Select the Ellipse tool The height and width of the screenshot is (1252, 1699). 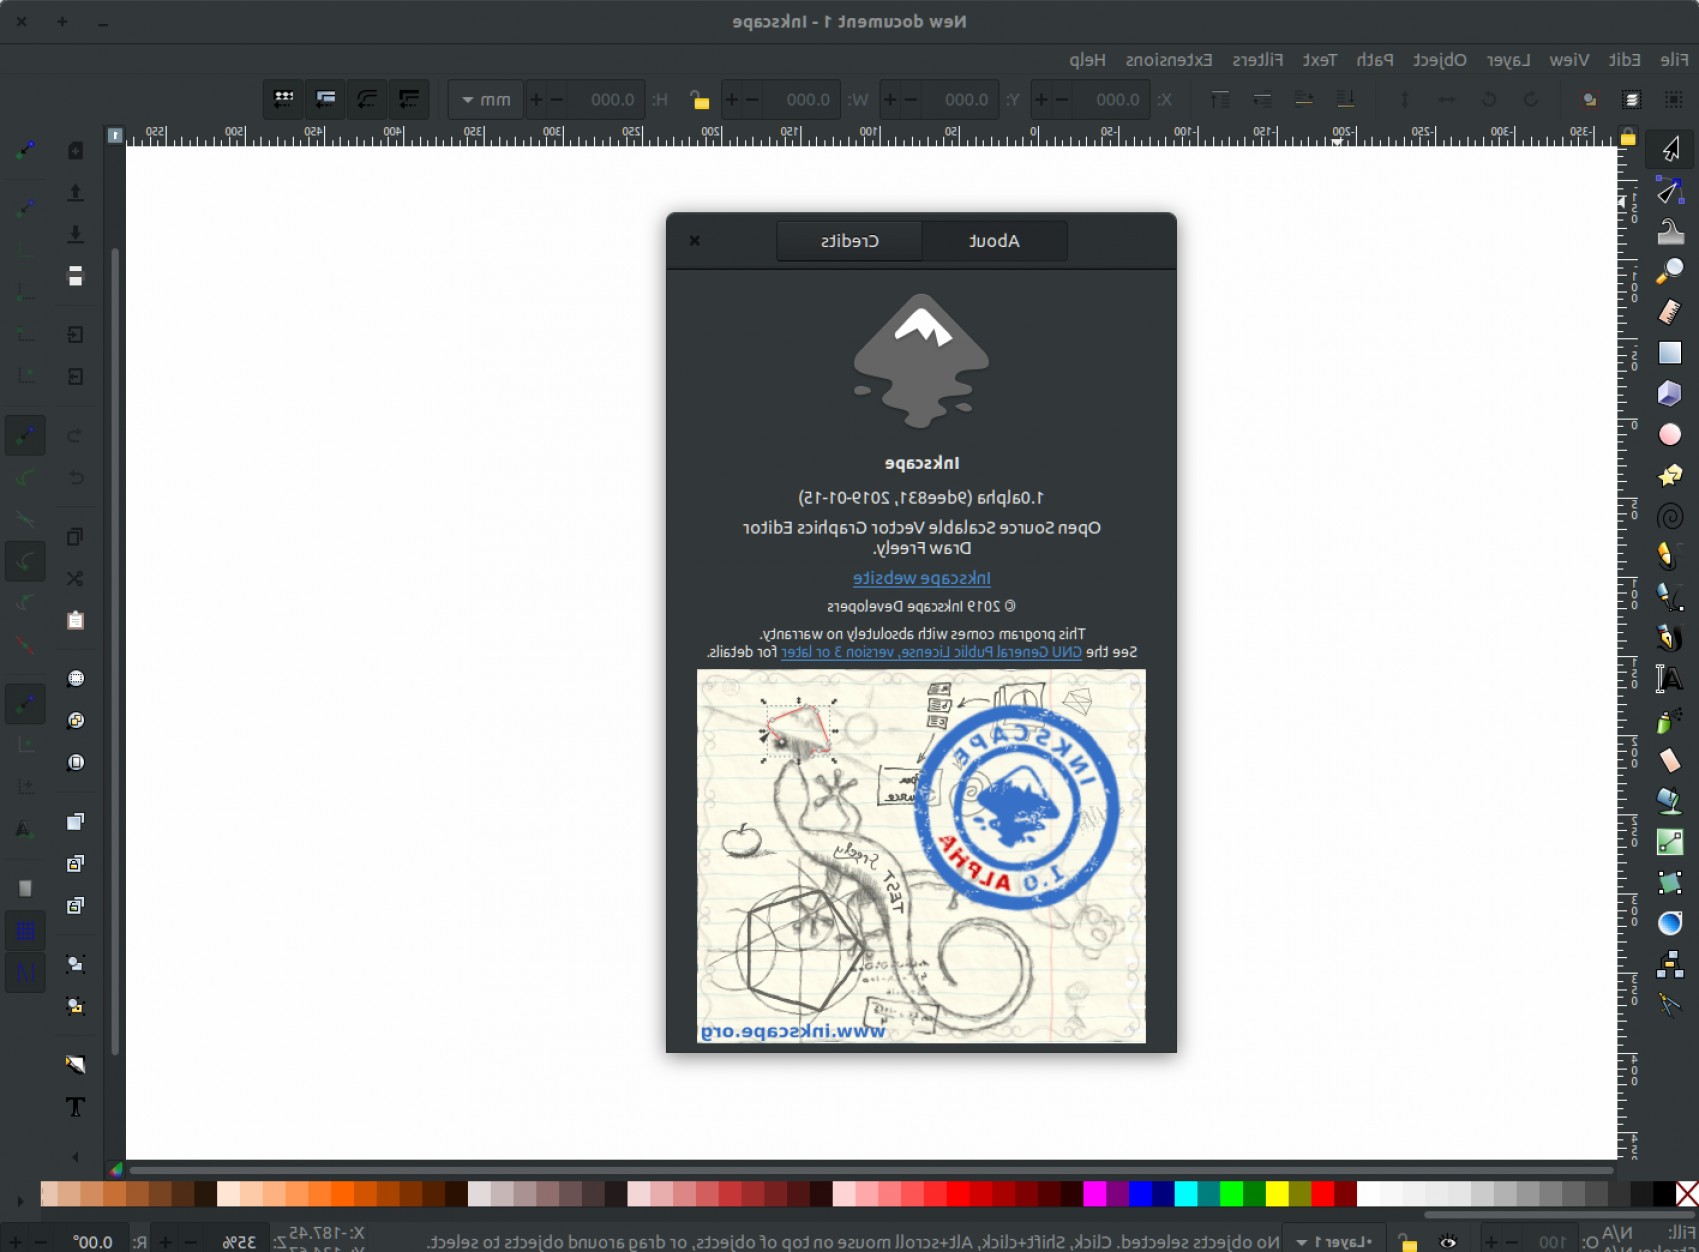coord(1670,435)
